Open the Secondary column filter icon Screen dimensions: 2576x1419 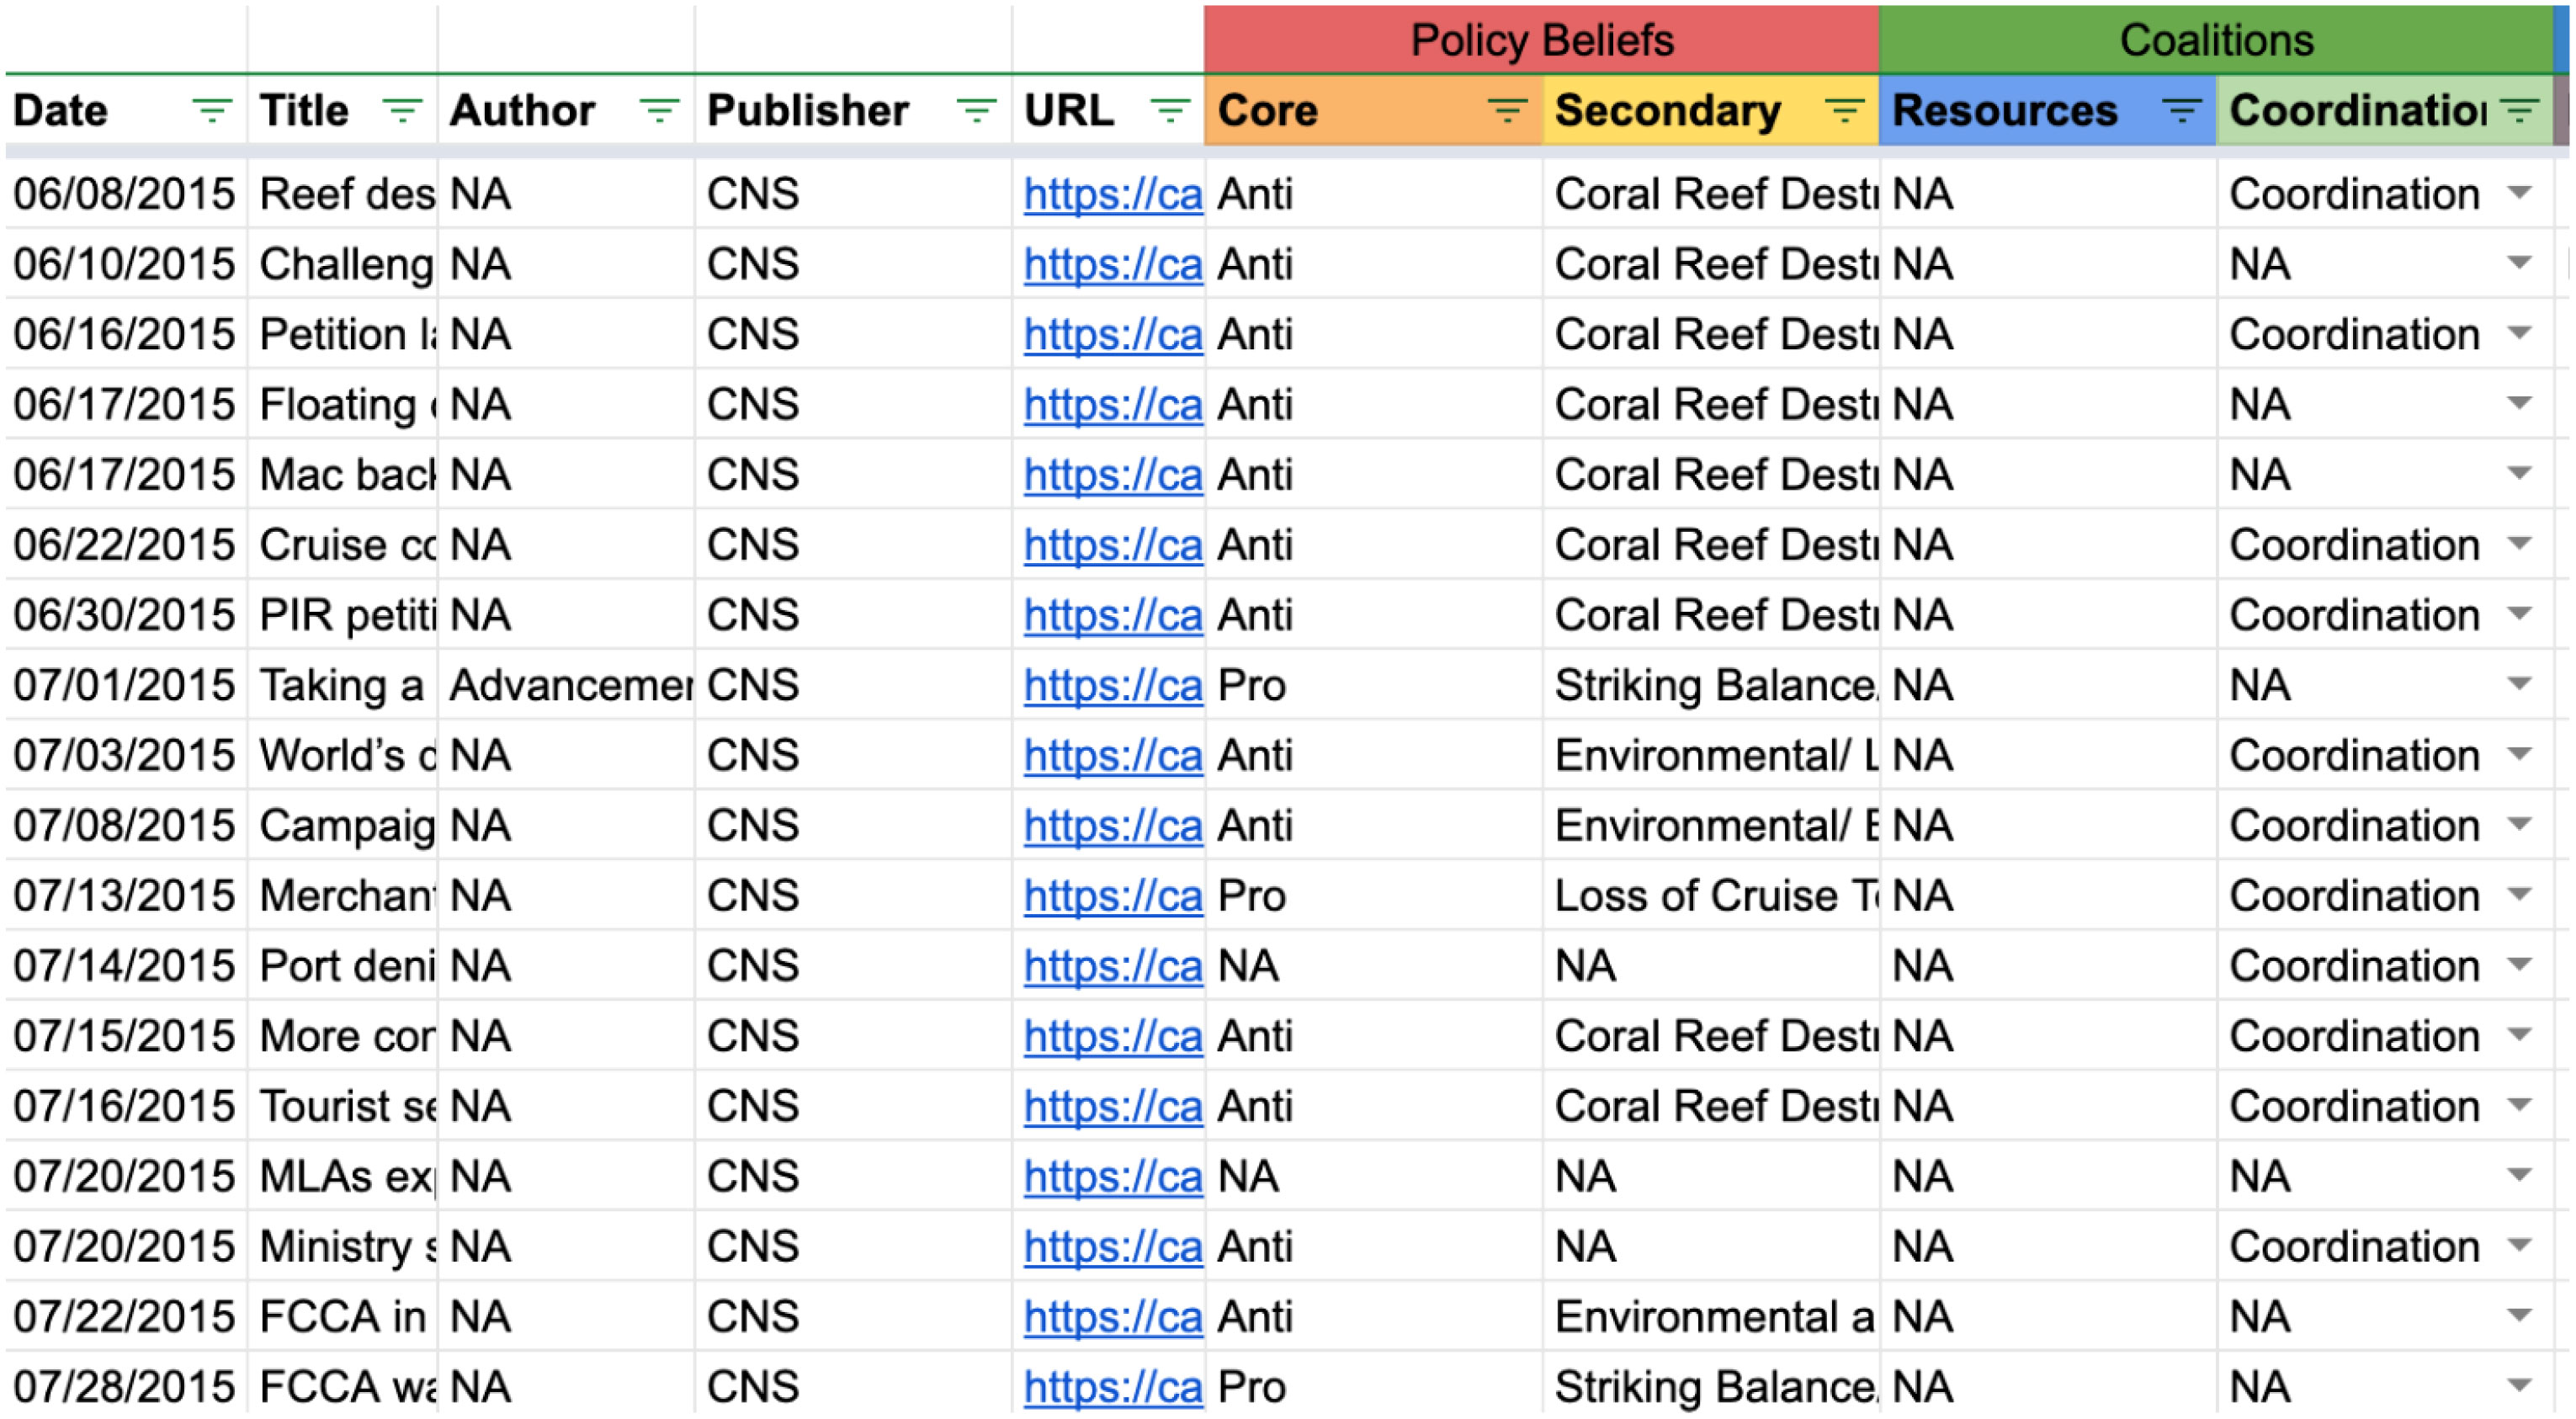[x=1843, y=110]
